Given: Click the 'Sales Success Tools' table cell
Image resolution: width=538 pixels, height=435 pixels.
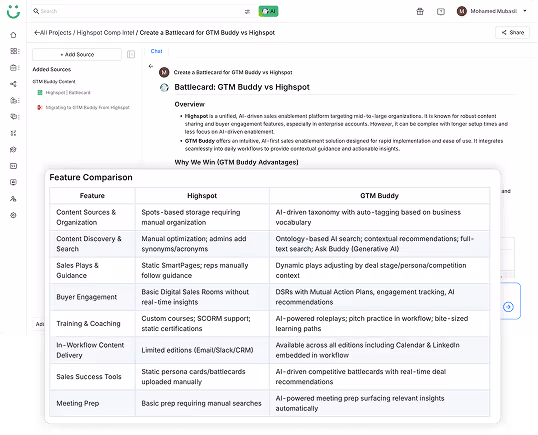Looking at the screenshot, I should [x=92, y=377].
